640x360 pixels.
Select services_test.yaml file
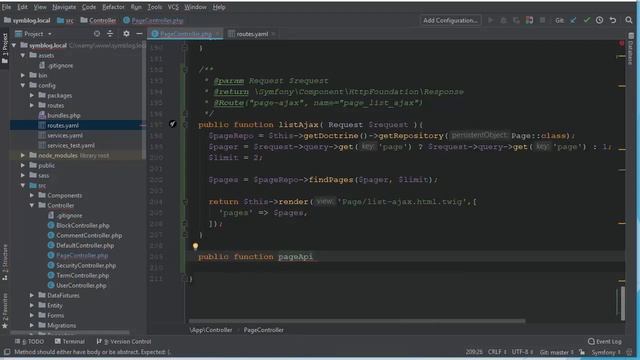pos(71,145)
